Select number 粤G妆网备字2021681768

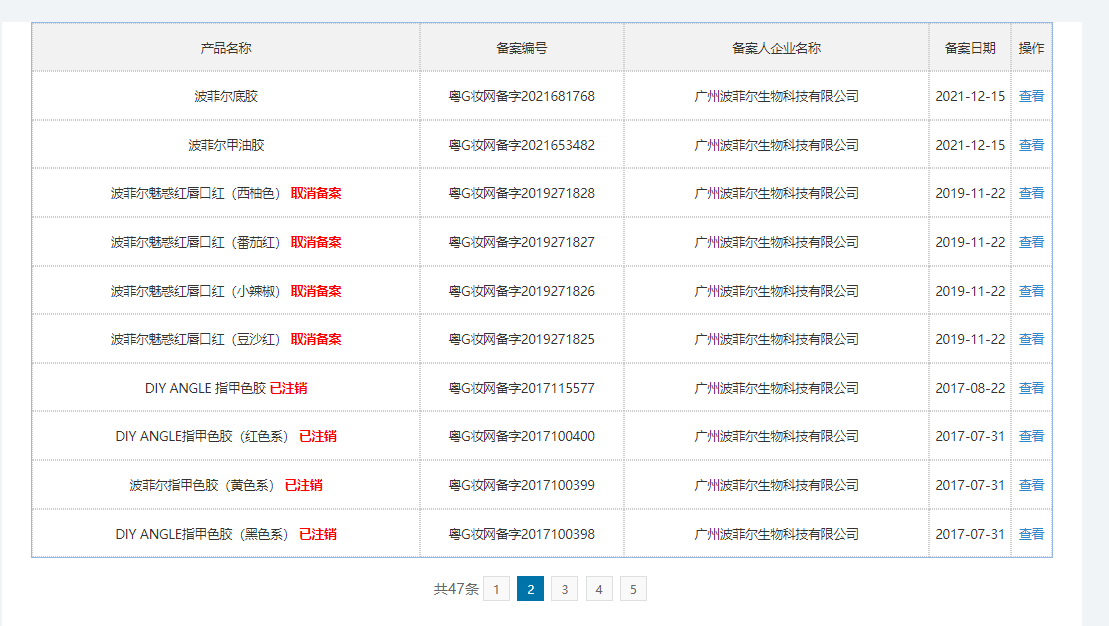[x=521, y=96]
